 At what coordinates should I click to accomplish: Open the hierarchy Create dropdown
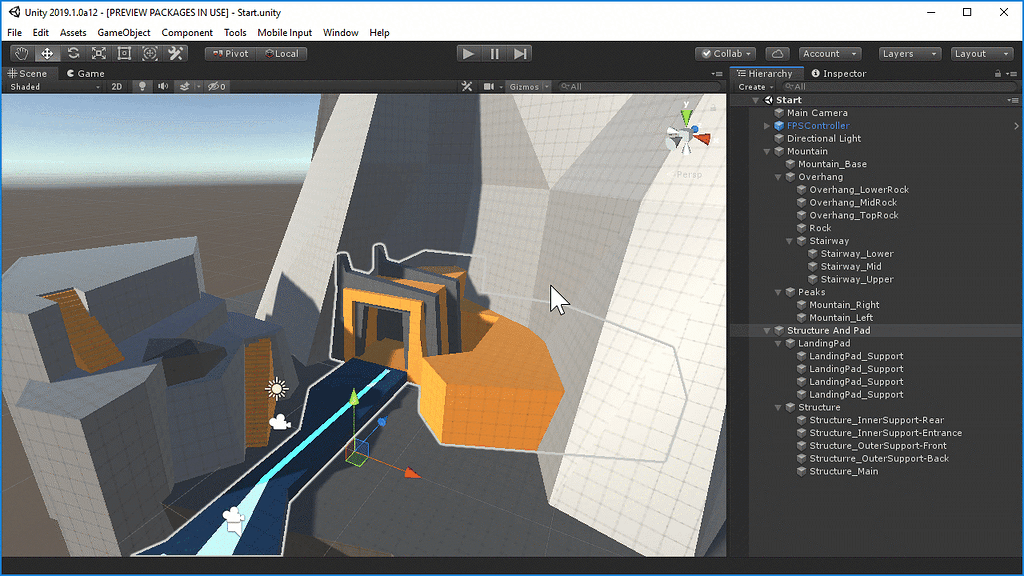pyautogui.click(x=756, y=87)
